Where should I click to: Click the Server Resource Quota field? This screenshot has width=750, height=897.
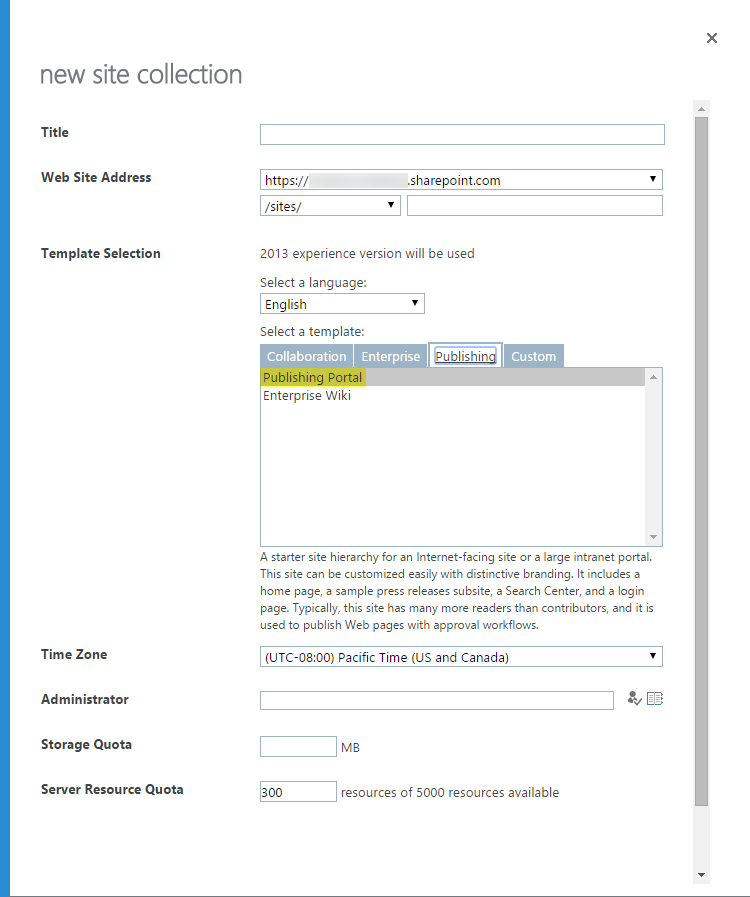coord(298,792)
